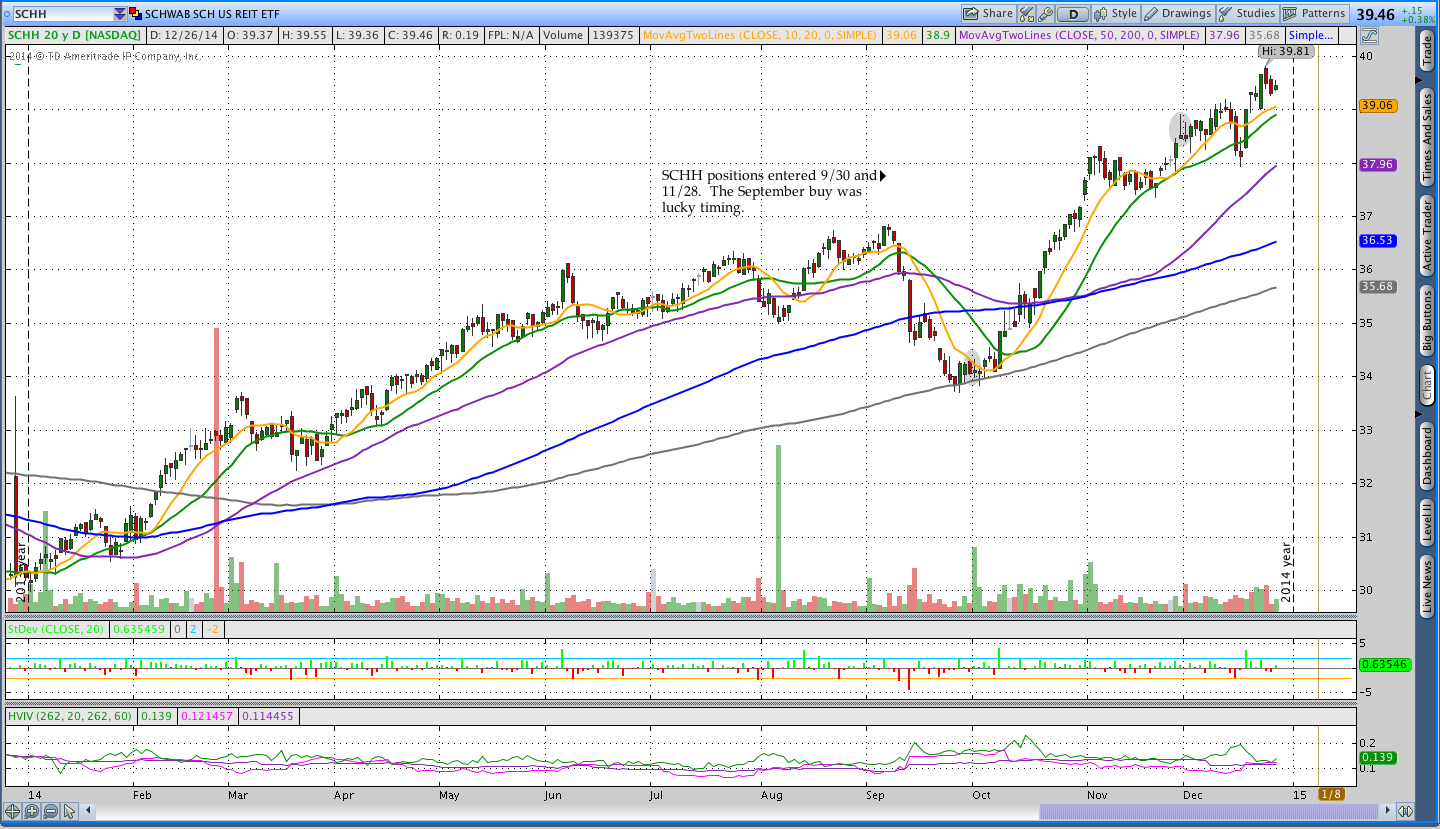Click the Patterns chart icon
1440x829 pixels.
click(x=1291, y=14)
